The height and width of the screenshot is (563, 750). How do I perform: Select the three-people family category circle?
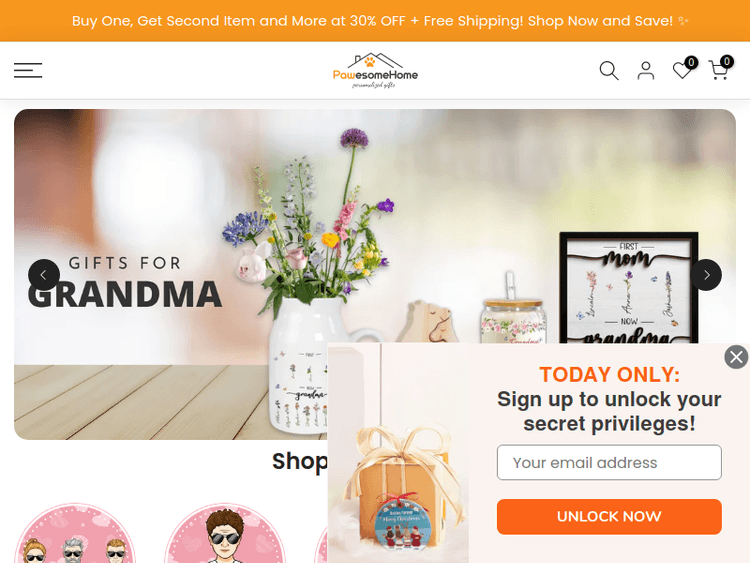coord(75,533)
